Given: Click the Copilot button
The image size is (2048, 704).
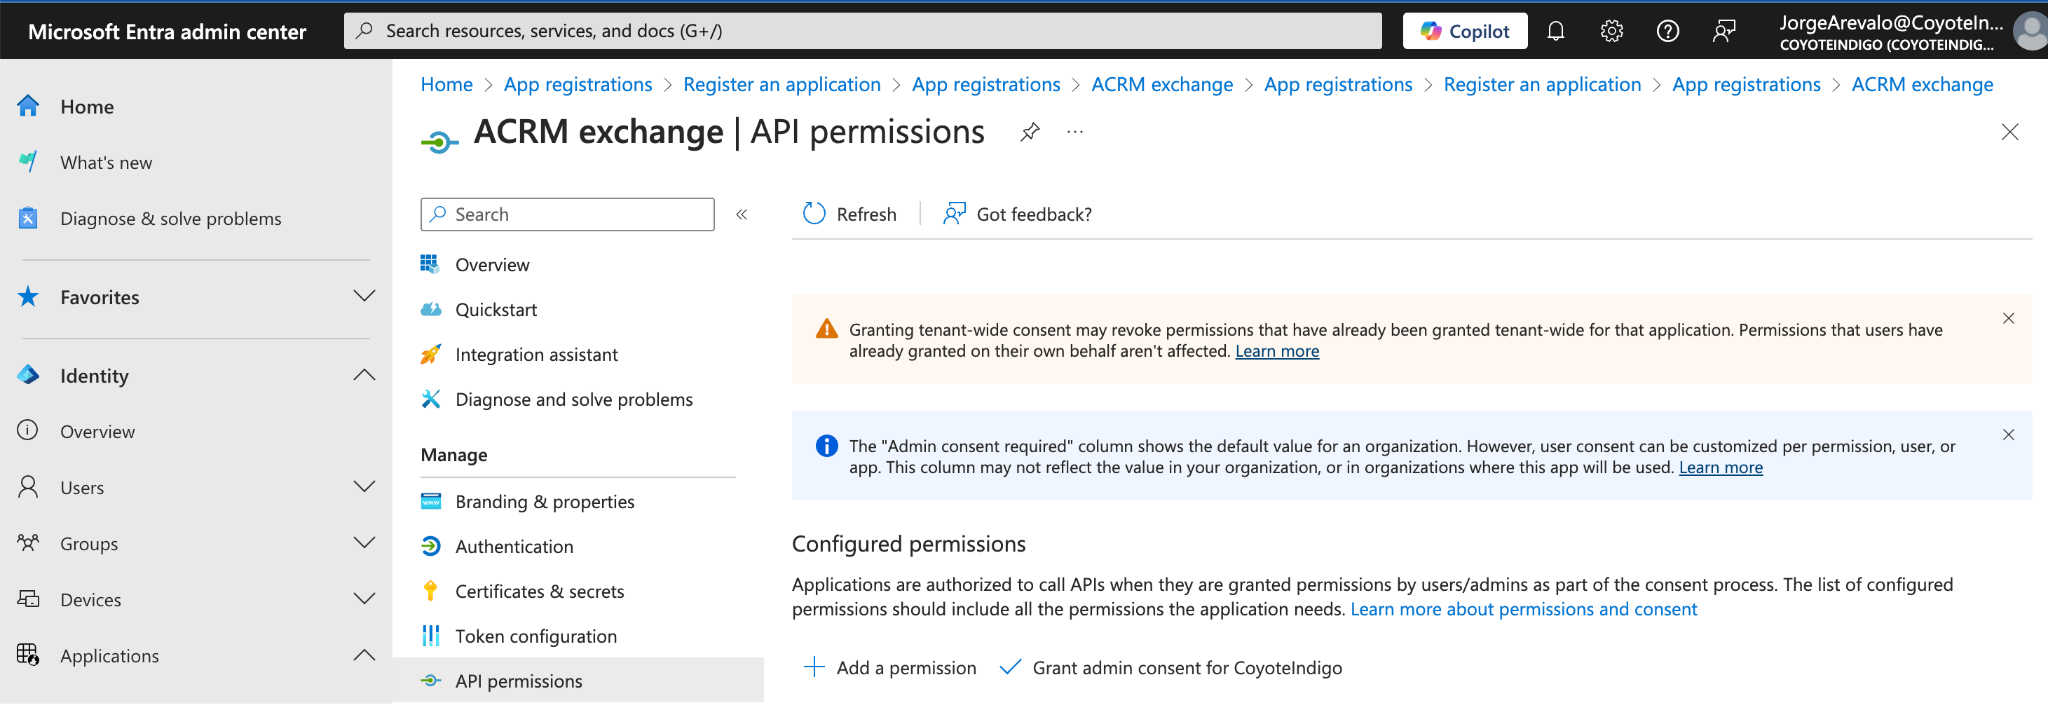Looking at the screenshot, I should coord(1464,31).
